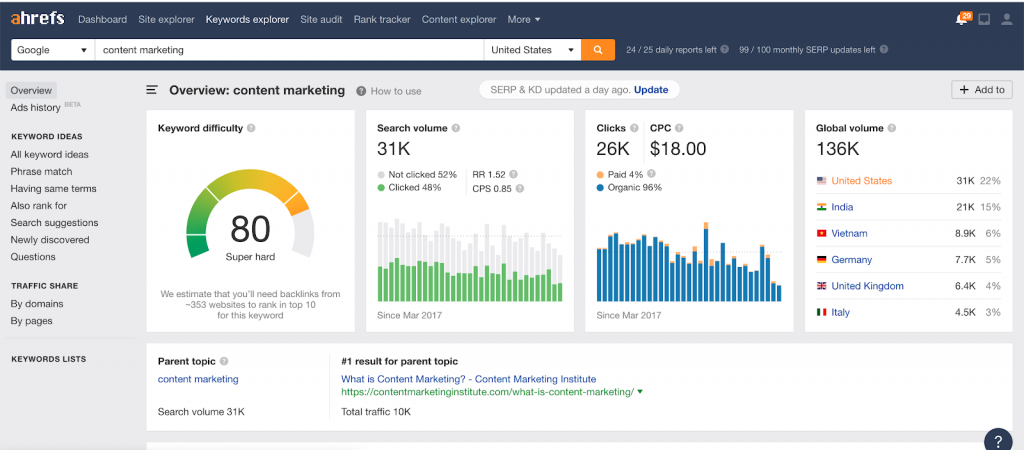
Task: Expand the More menu in navigation
Action: [x=524, y=20]
